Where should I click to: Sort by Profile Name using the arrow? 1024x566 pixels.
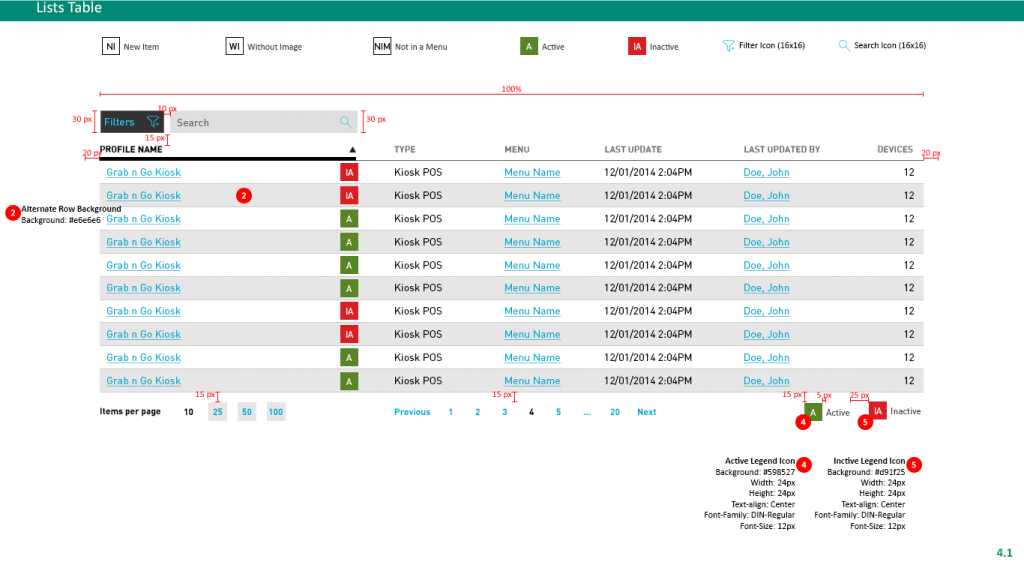pyautogui.click(x=352, y=150)
